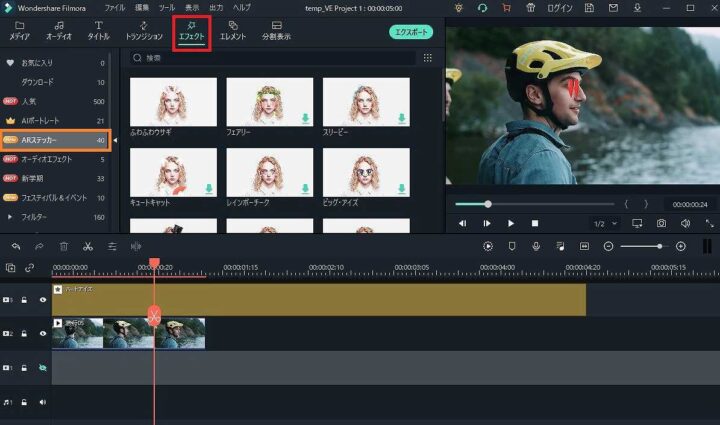Click the grid view icon beside search
Screen dimensions: 720x425
[428, 58]
